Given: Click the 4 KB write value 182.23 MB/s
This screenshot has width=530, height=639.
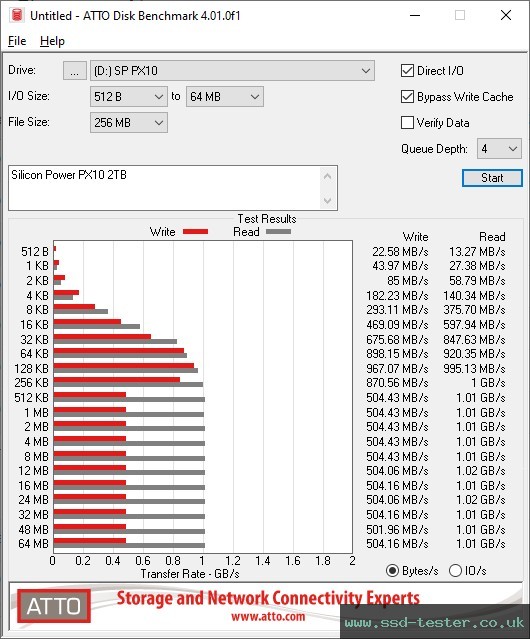Looking at the screenshot, I should point(397,295).
